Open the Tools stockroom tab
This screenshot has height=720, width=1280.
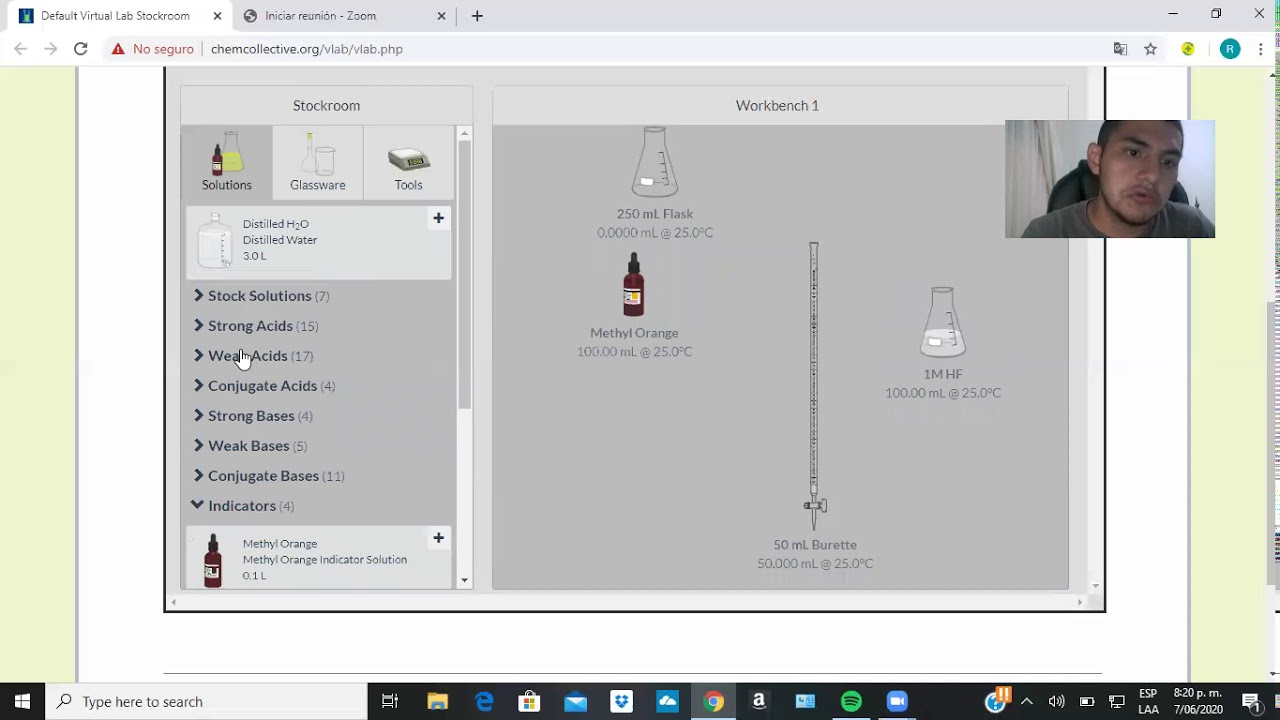pos(408,161)
